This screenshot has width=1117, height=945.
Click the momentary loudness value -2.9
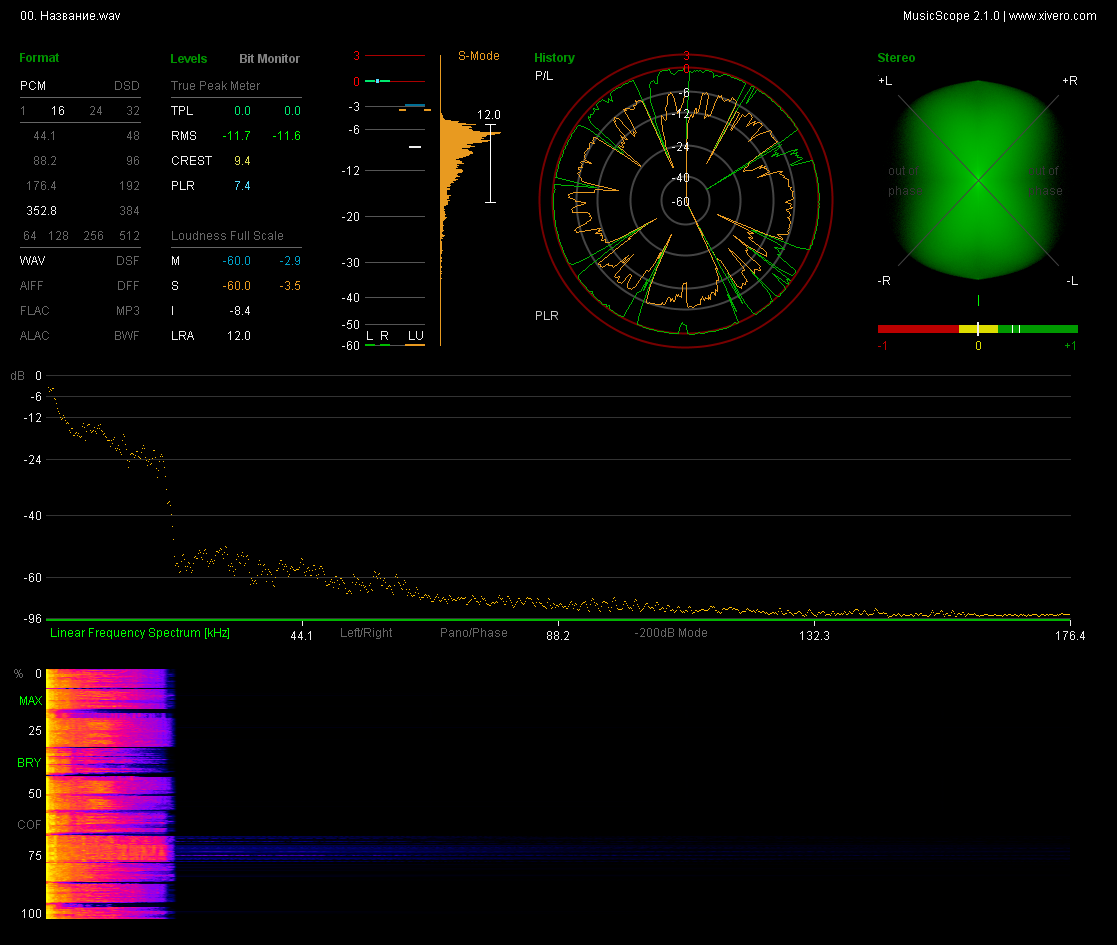290,261
